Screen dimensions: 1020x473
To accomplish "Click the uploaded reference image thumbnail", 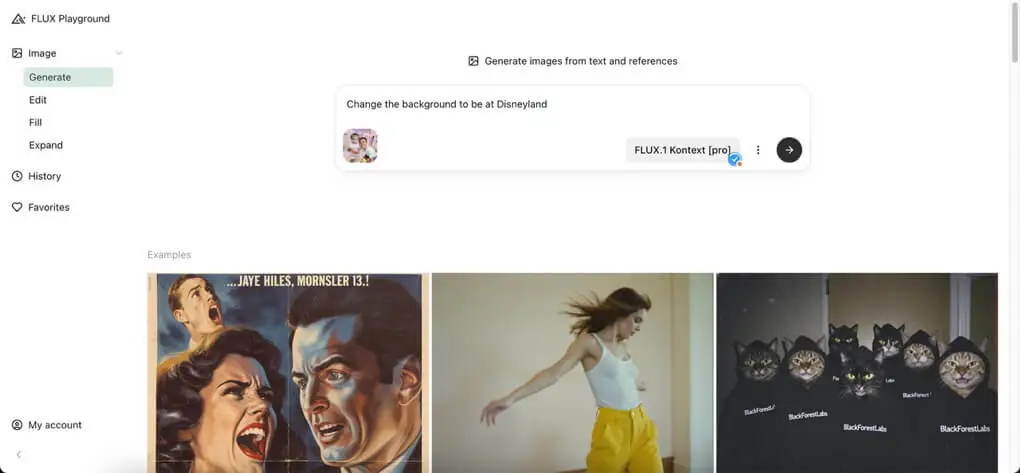I will click(x=360, y=146).
